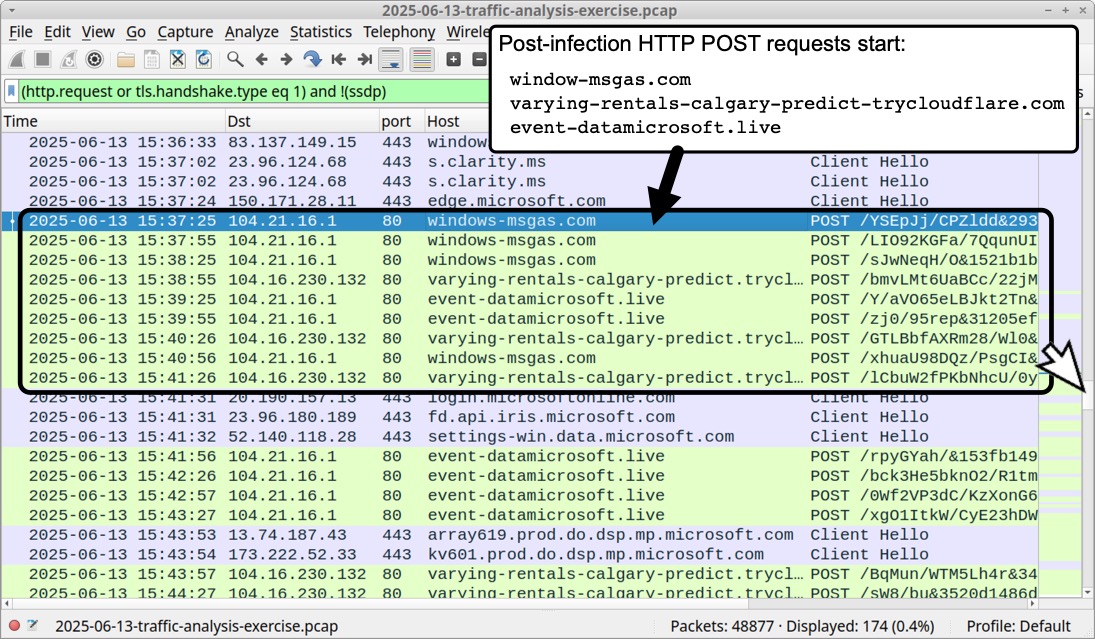Select the 15:39:55 POST /zj0 row
Screen dimensions: 1095x639
coord(520,318)
